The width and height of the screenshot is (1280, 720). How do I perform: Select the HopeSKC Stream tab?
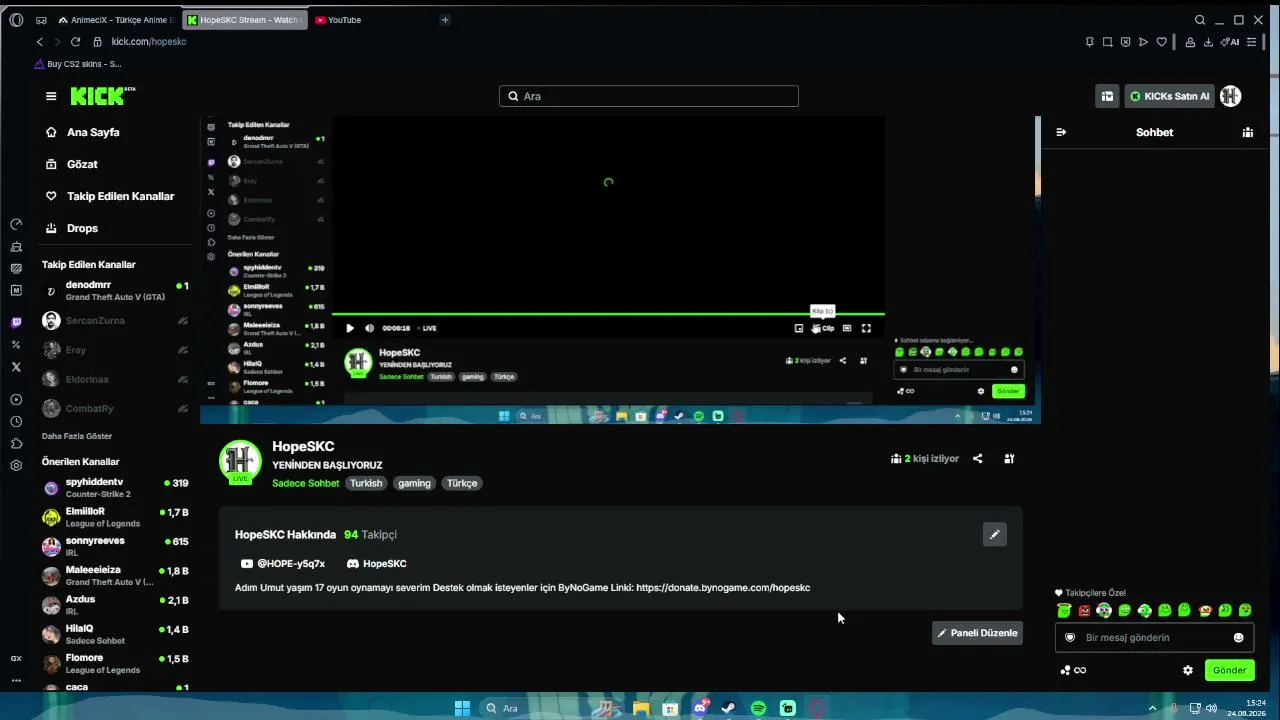pyautogui.click(x=244, y=20)
